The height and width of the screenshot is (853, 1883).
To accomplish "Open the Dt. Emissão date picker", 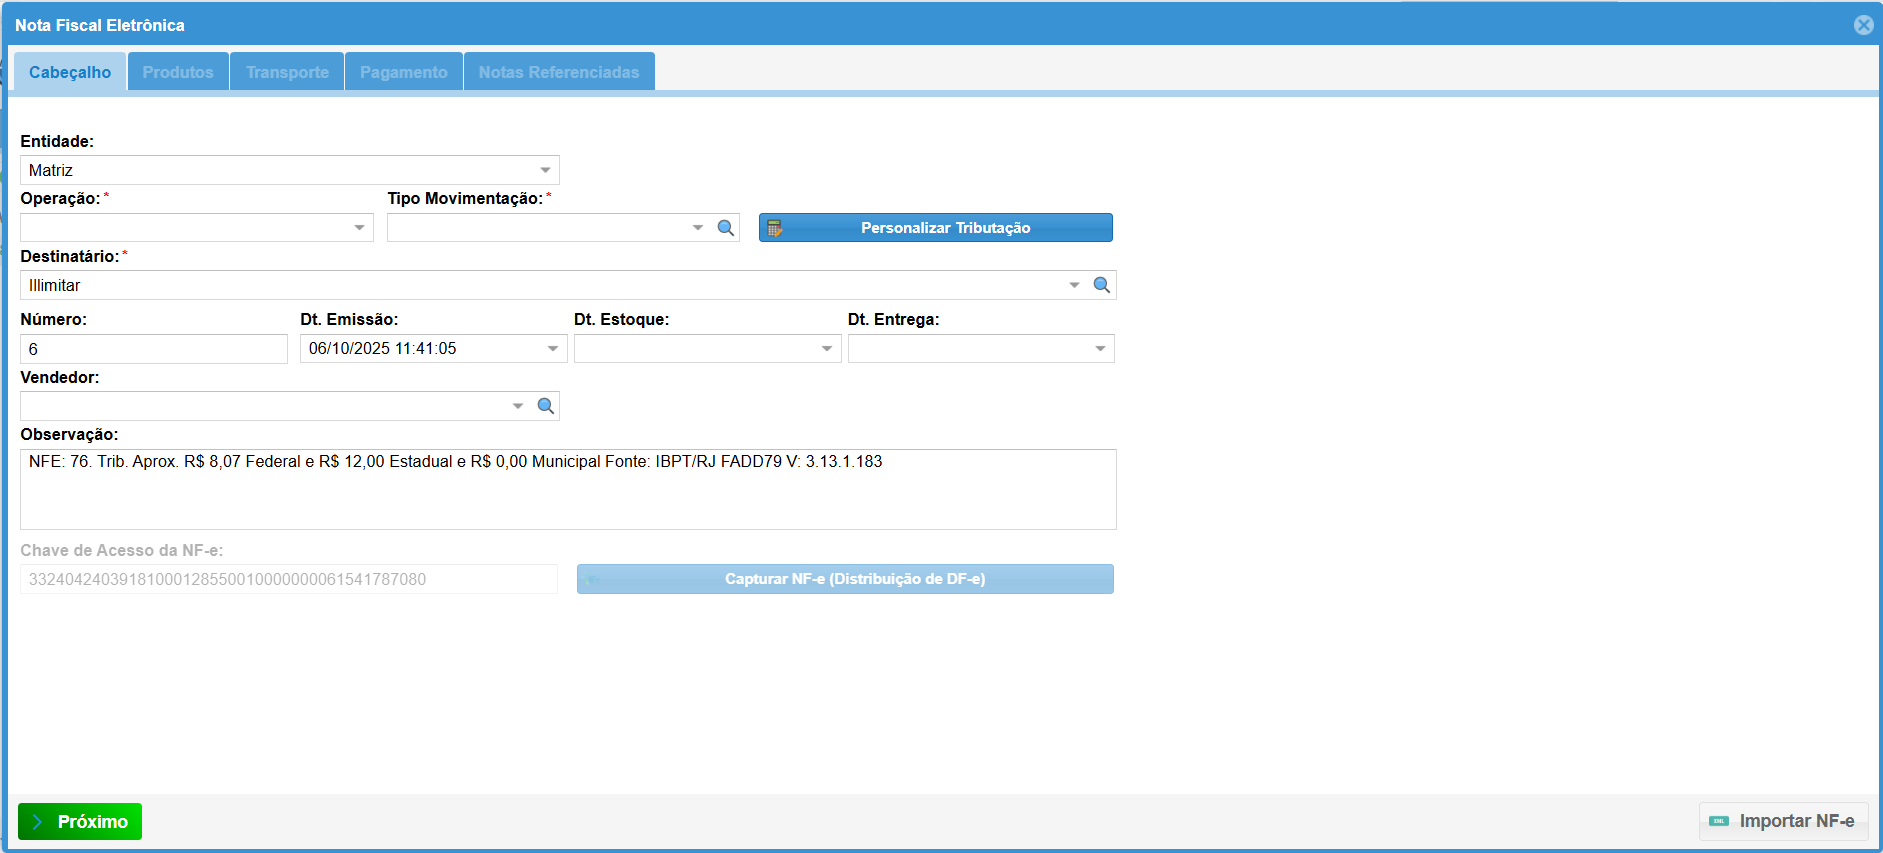I will click(x=553, y=349).
